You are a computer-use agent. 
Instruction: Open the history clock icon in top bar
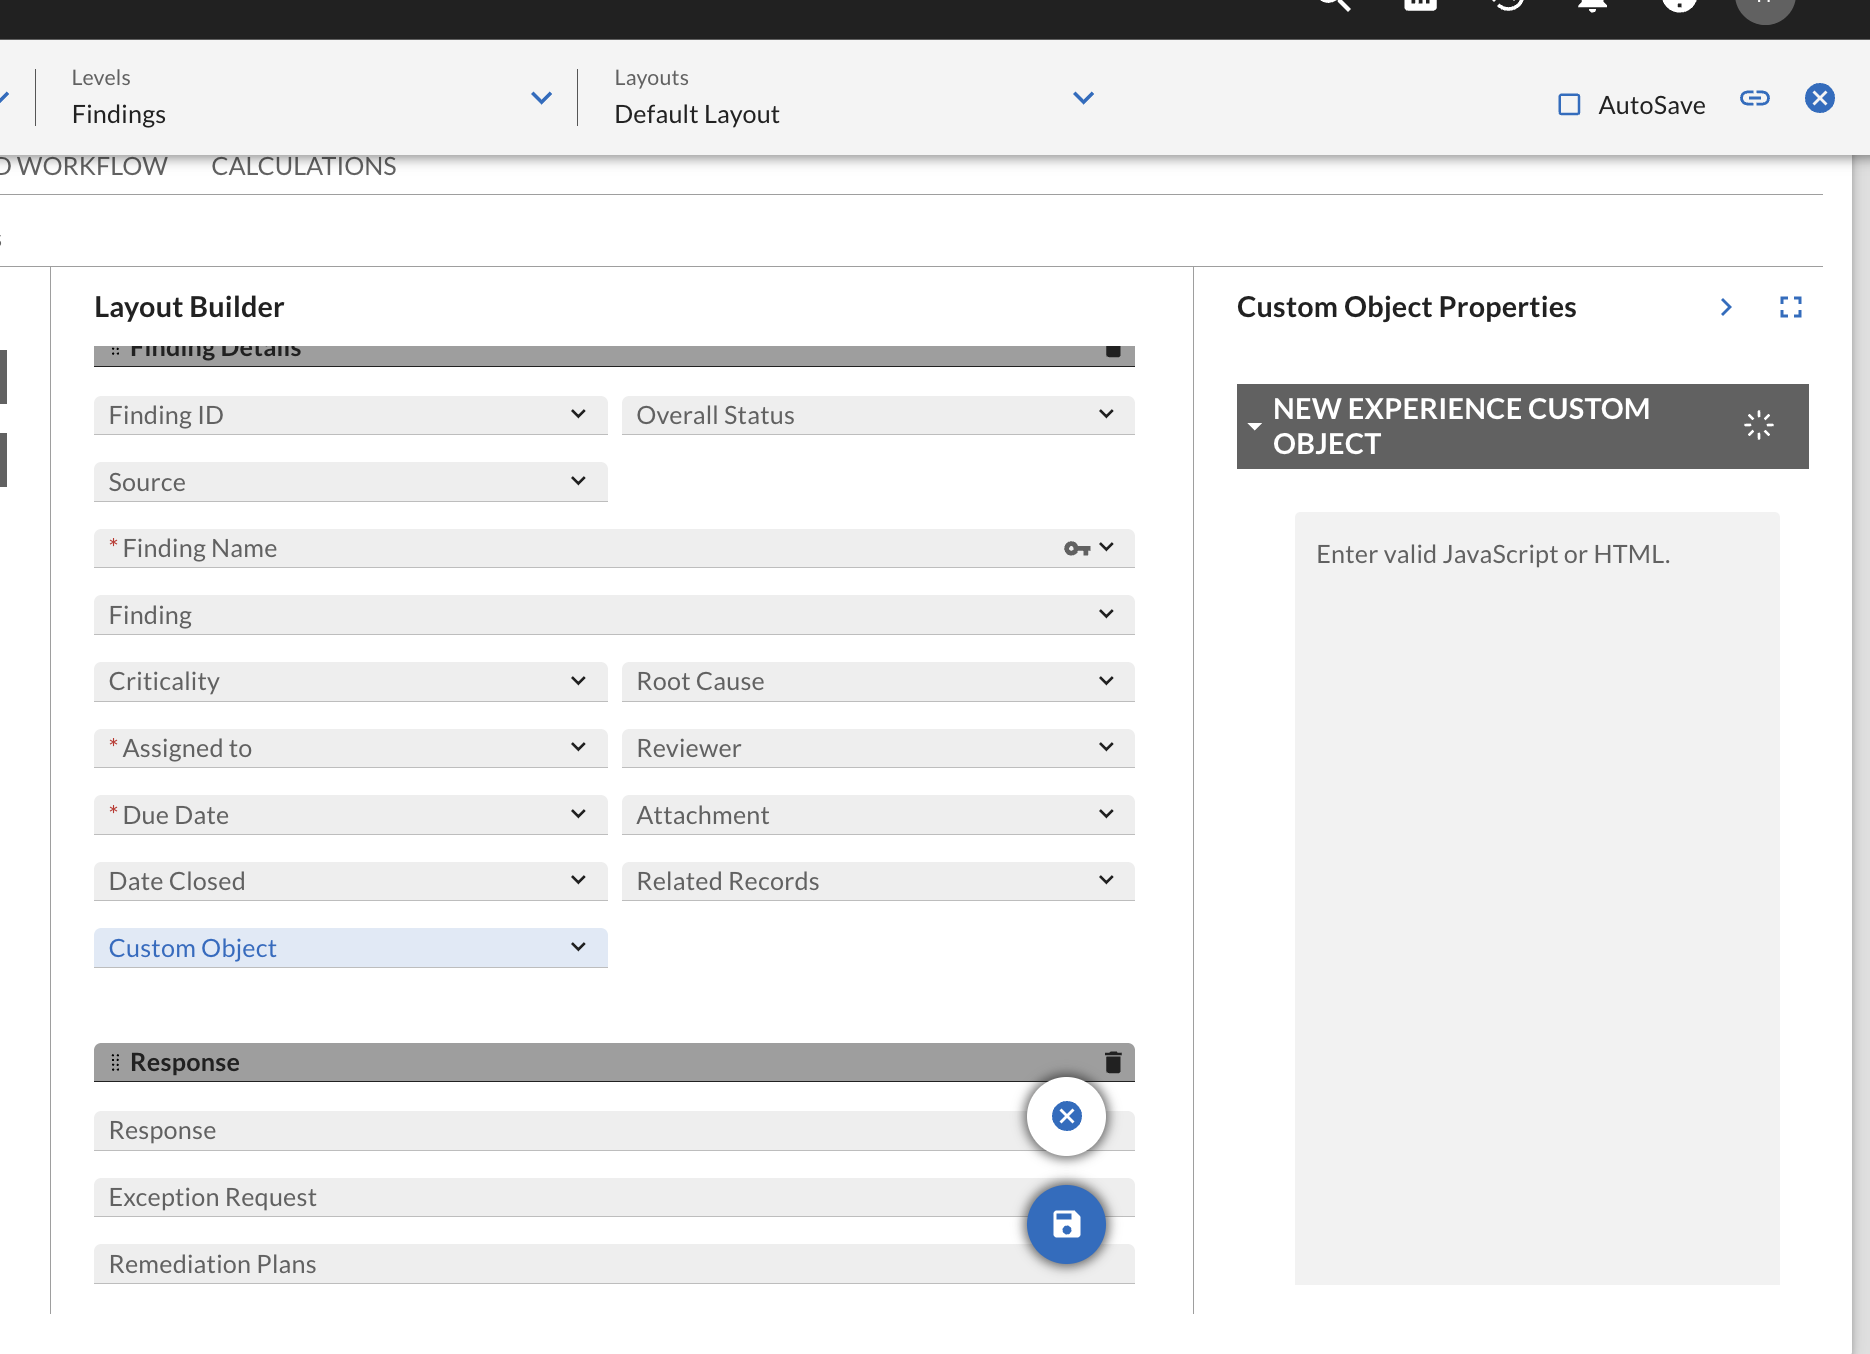pos(1507,3)
